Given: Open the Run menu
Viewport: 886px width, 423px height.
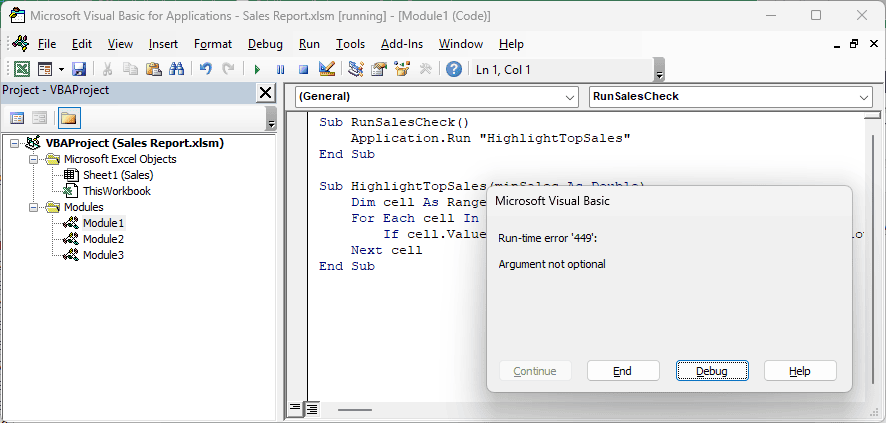Looking at the screenshot, I should coord(310,44).
